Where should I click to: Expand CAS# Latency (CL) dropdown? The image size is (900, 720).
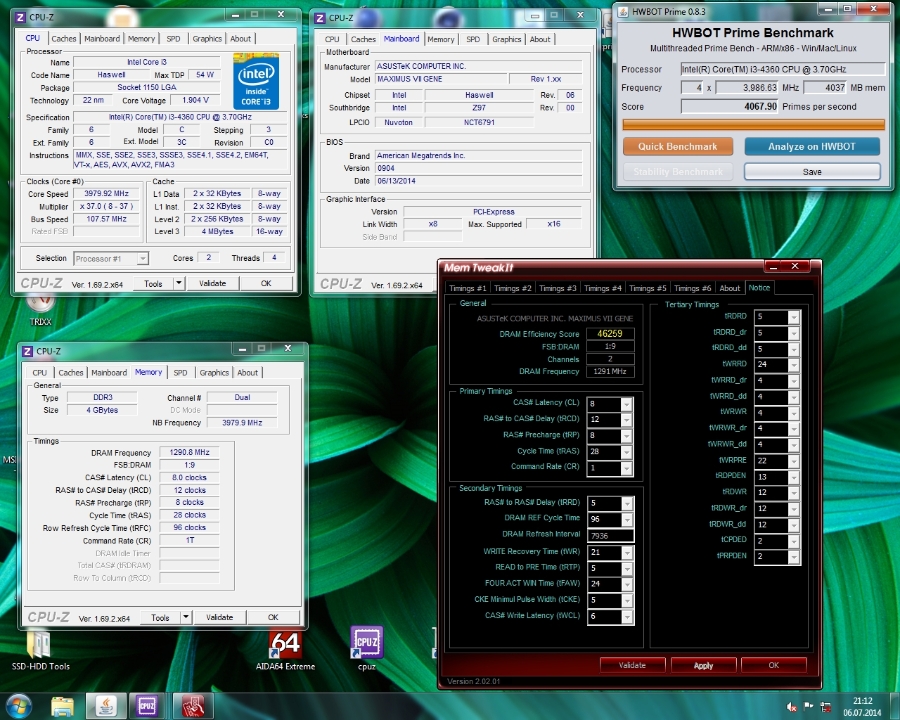[627, 404]
